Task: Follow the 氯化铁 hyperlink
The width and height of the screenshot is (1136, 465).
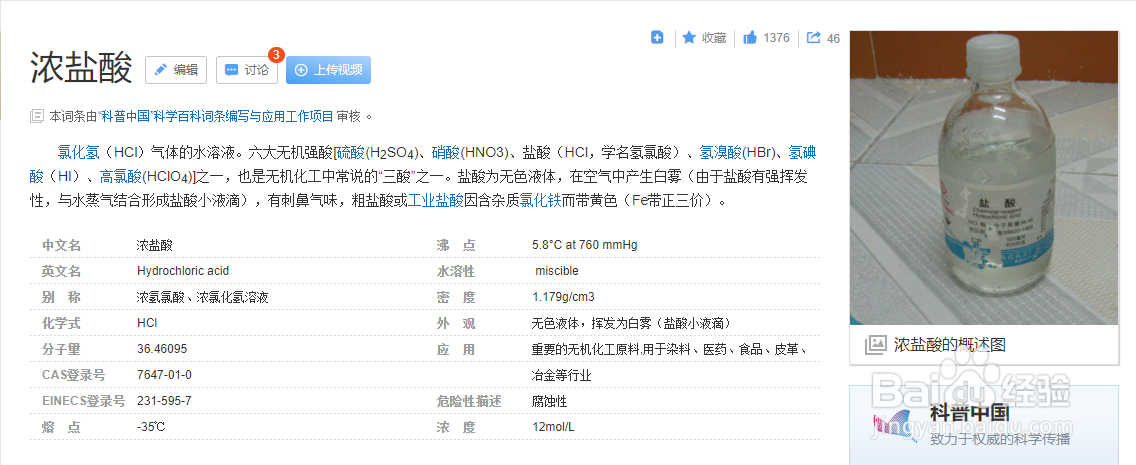Action: [x=540, y=201]
